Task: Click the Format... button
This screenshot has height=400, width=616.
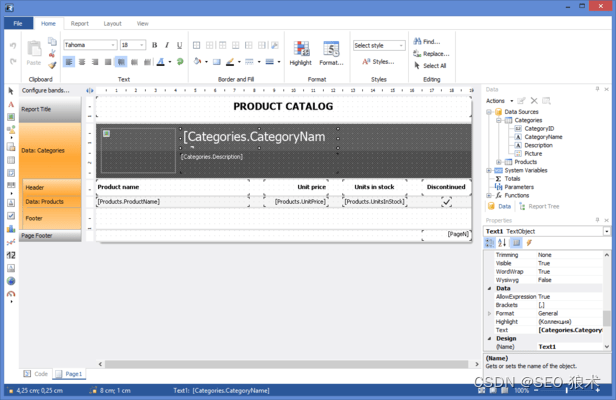Action: (x=331, y=53)
